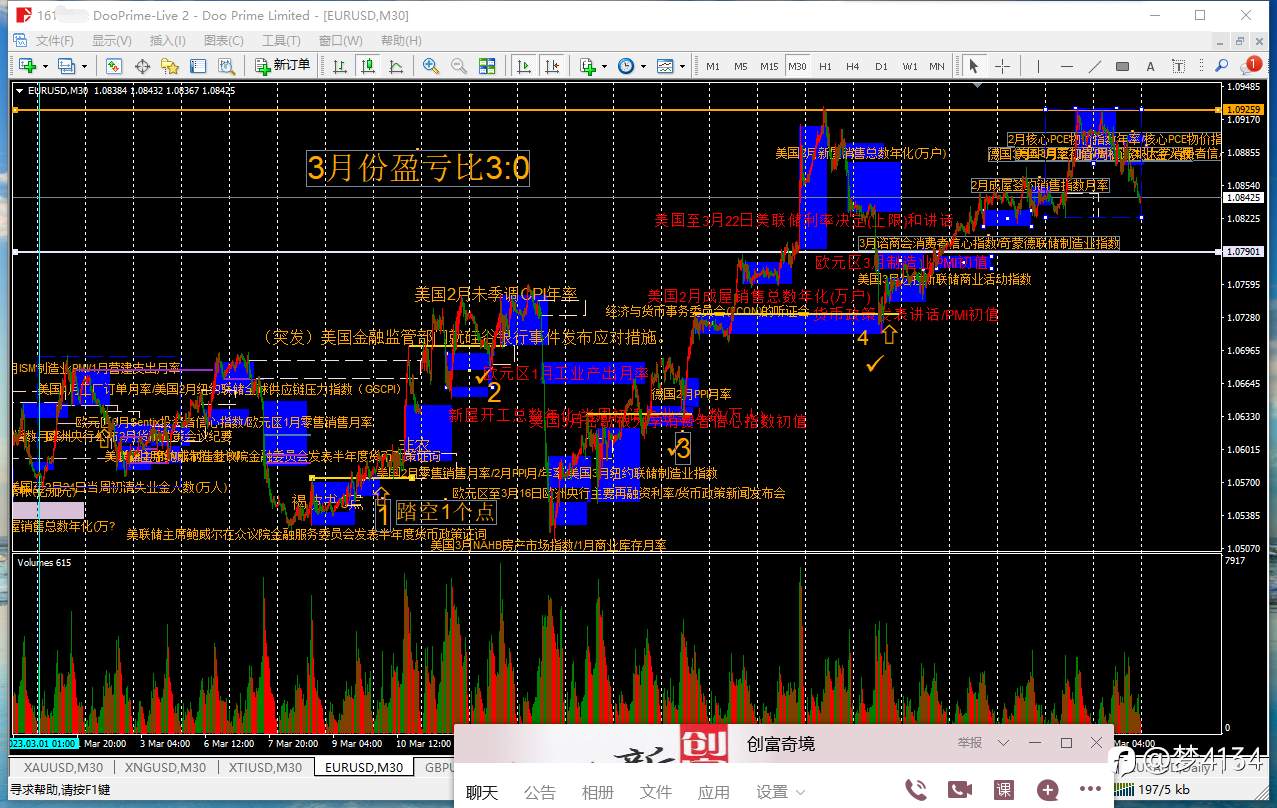The height and width of the screenshot is (808, 1277).
Task: Click the 举报 report link in chat window
Action: click(x=970, y=743)
